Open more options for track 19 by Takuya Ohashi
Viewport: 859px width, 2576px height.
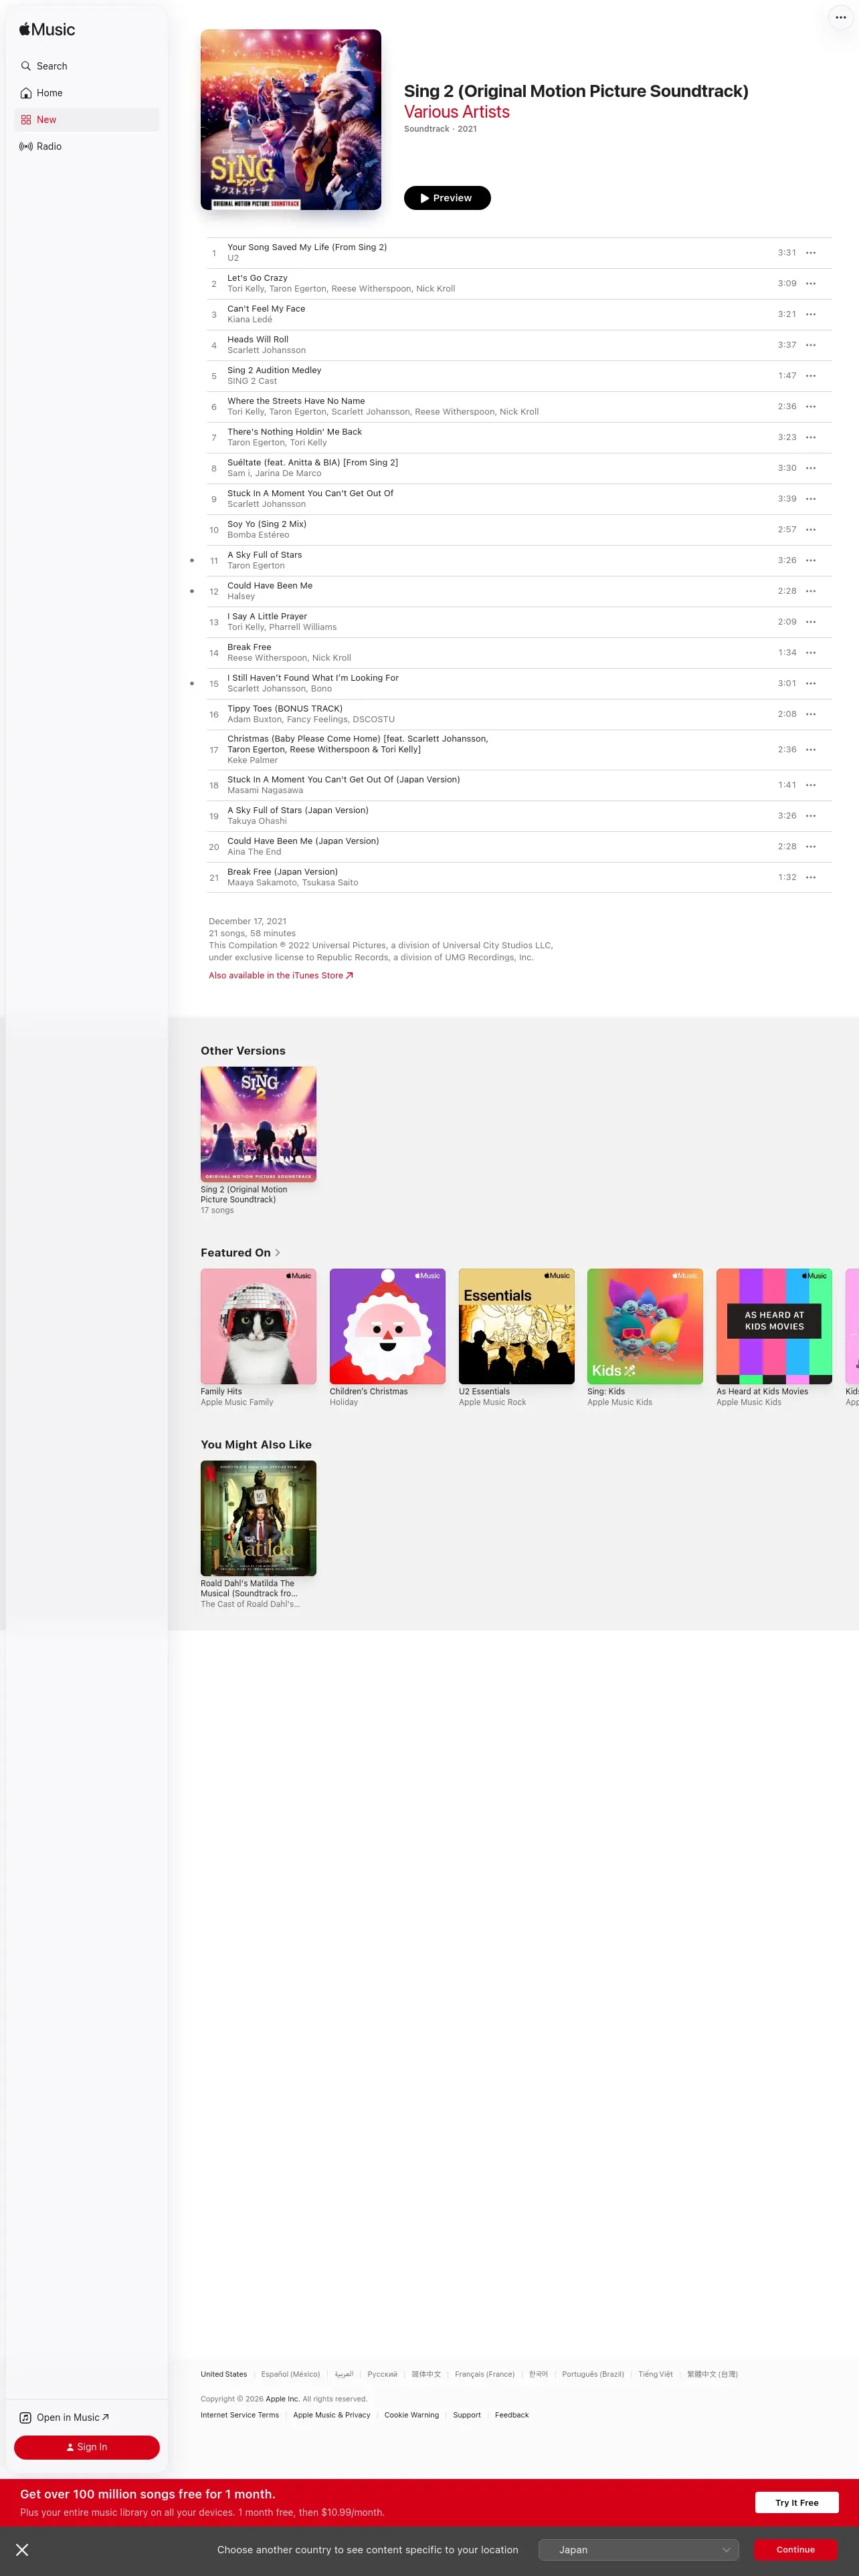tap(811, 816)
